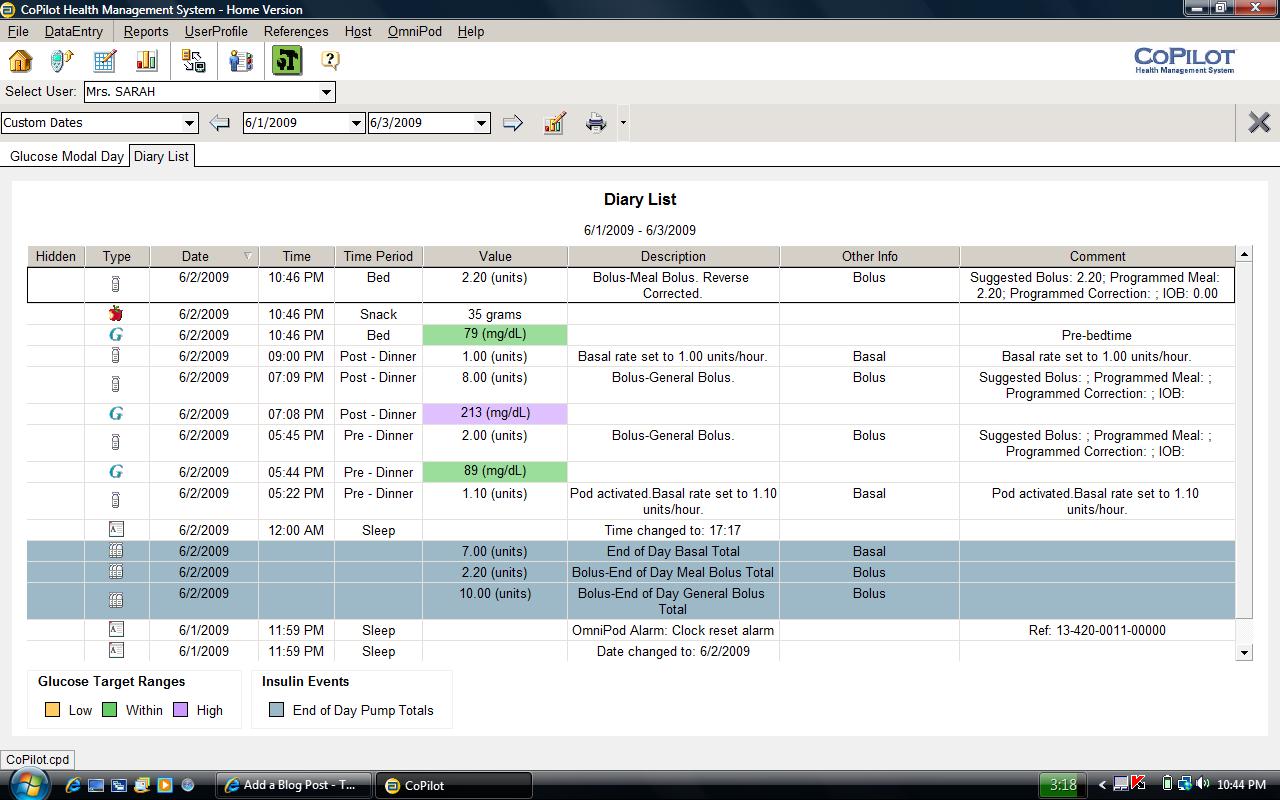Go to the Home screen toolbar icon
The image size is (1280, 800).
(20, 61)
